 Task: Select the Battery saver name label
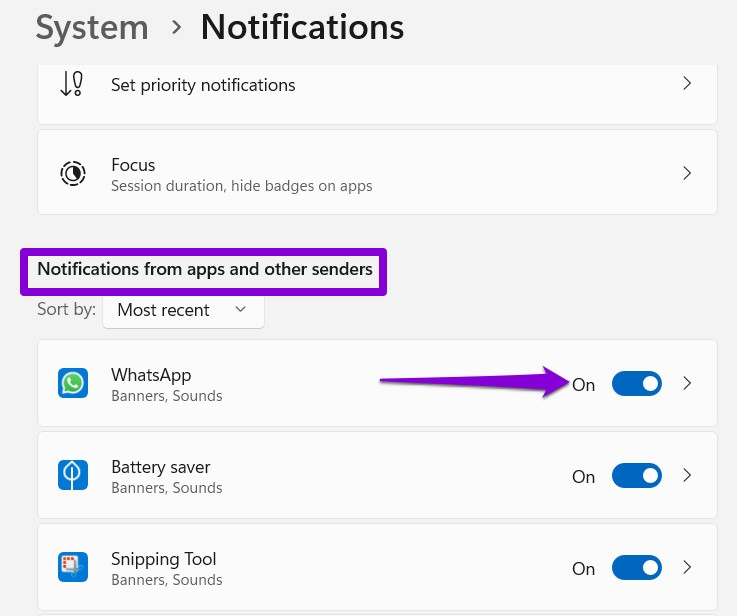[x=161, y=467]
